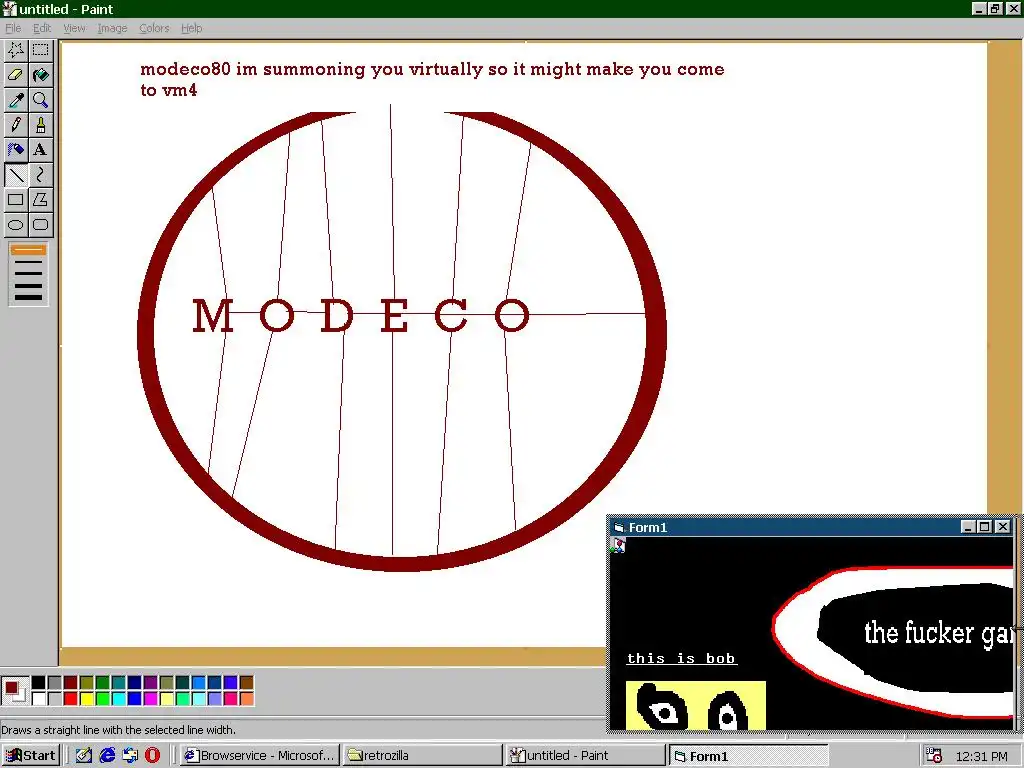1024x768 pixels.
Task: Click the Form1 window title bar
Action: [x=784, y=527]
